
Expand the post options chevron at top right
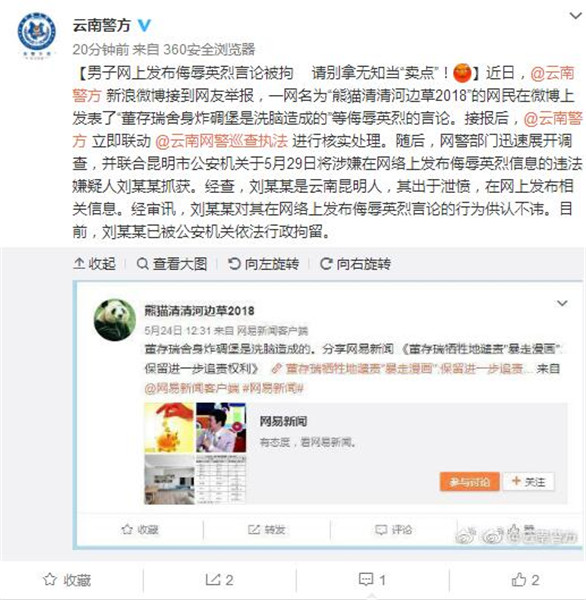pos(576,16)
